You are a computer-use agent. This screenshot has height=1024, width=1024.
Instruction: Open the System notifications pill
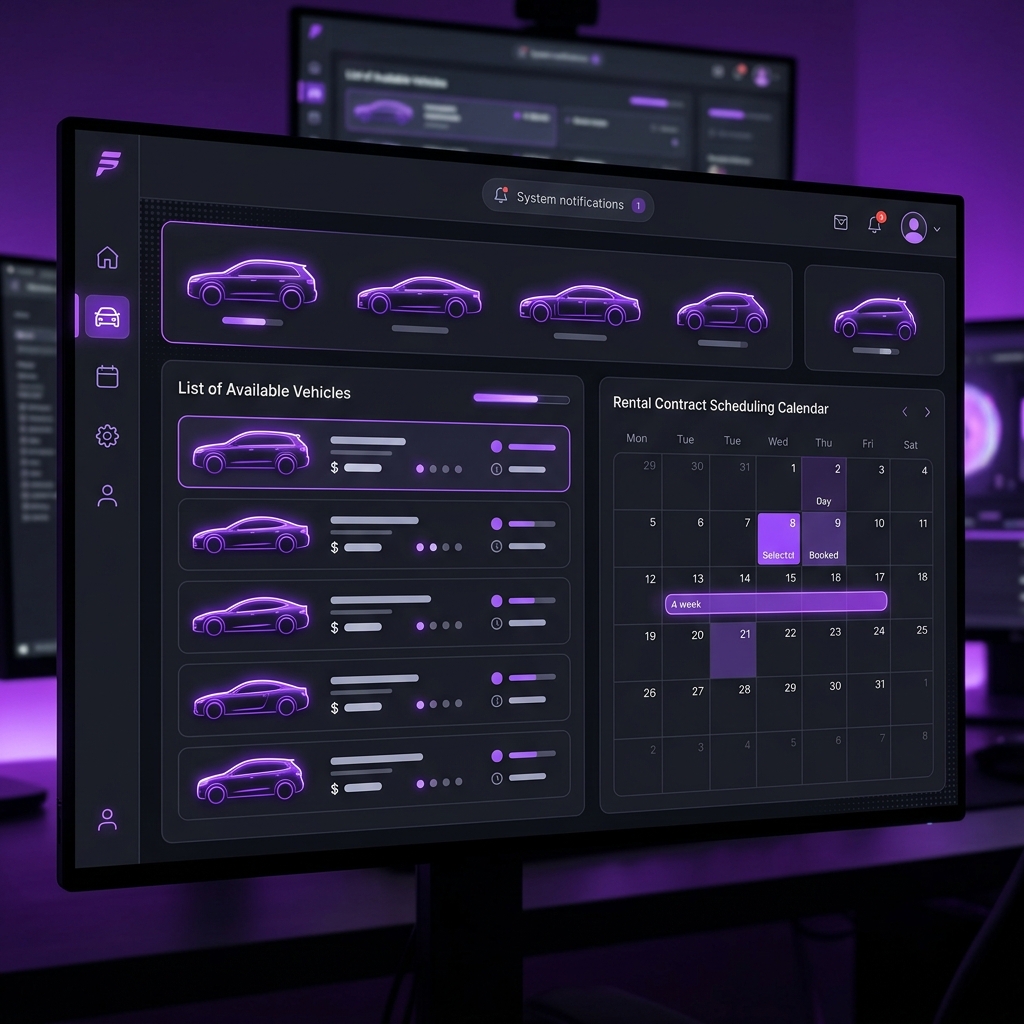[x=568, y=200]
